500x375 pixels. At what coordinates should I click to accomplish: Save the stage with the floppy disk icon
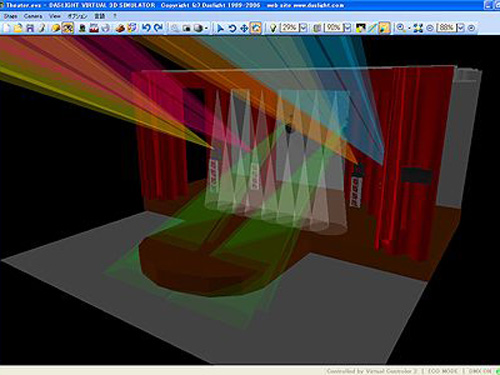(x=30, y=28)
